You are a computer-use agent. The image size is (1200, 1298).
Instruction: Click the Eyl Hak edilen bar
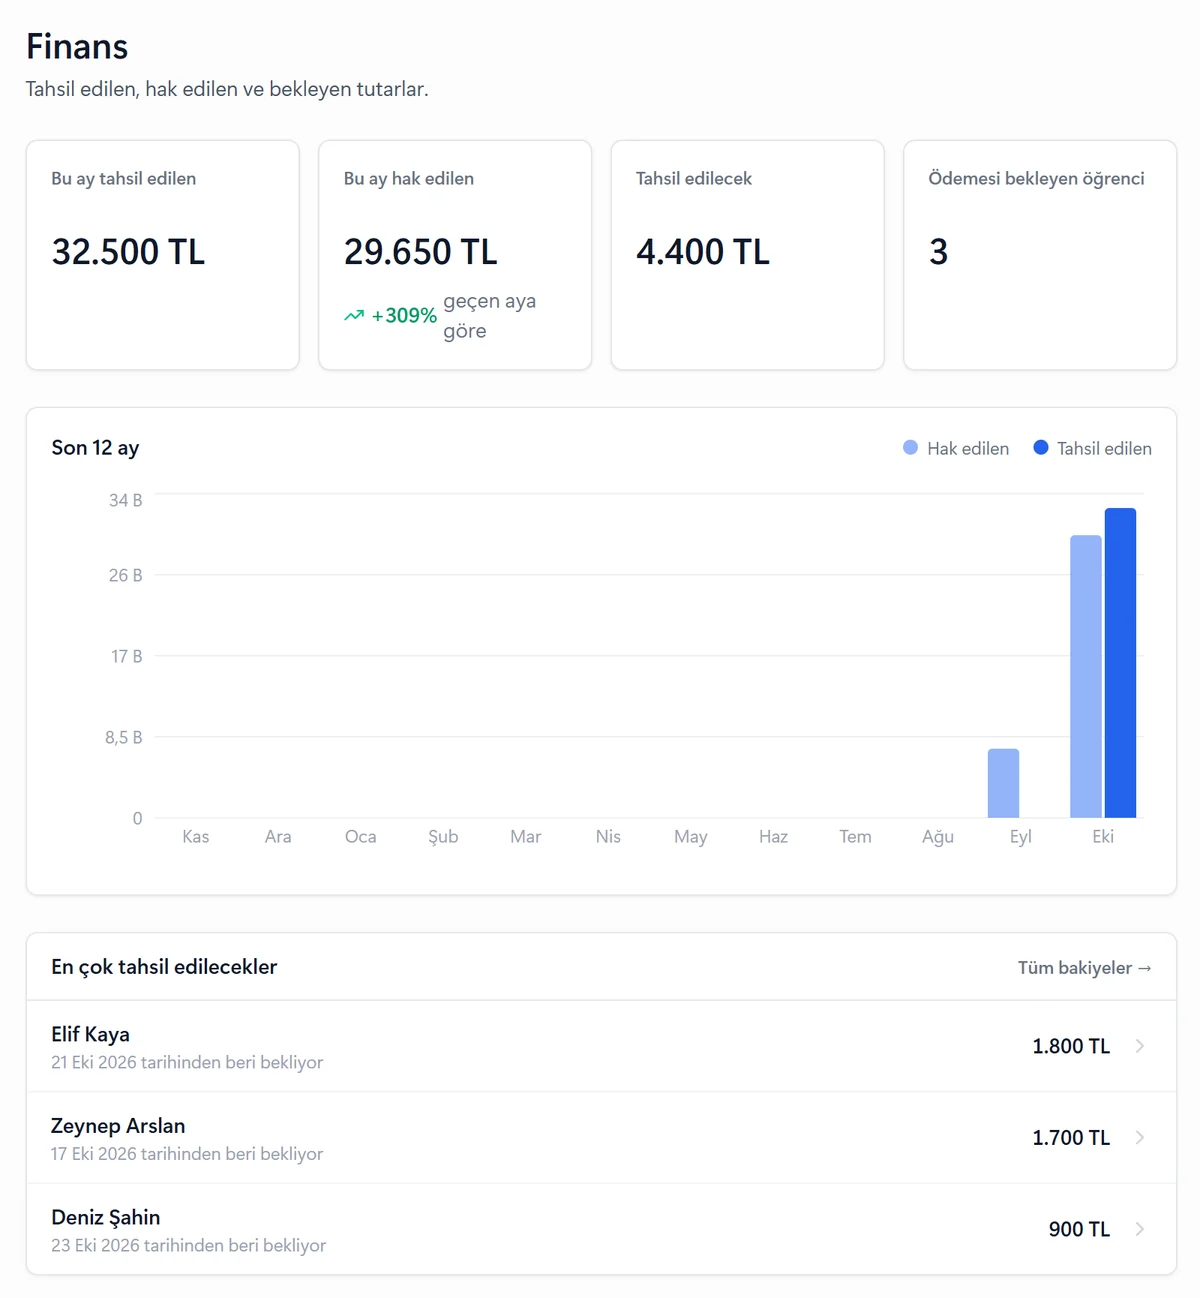[x=1003, y=783]
